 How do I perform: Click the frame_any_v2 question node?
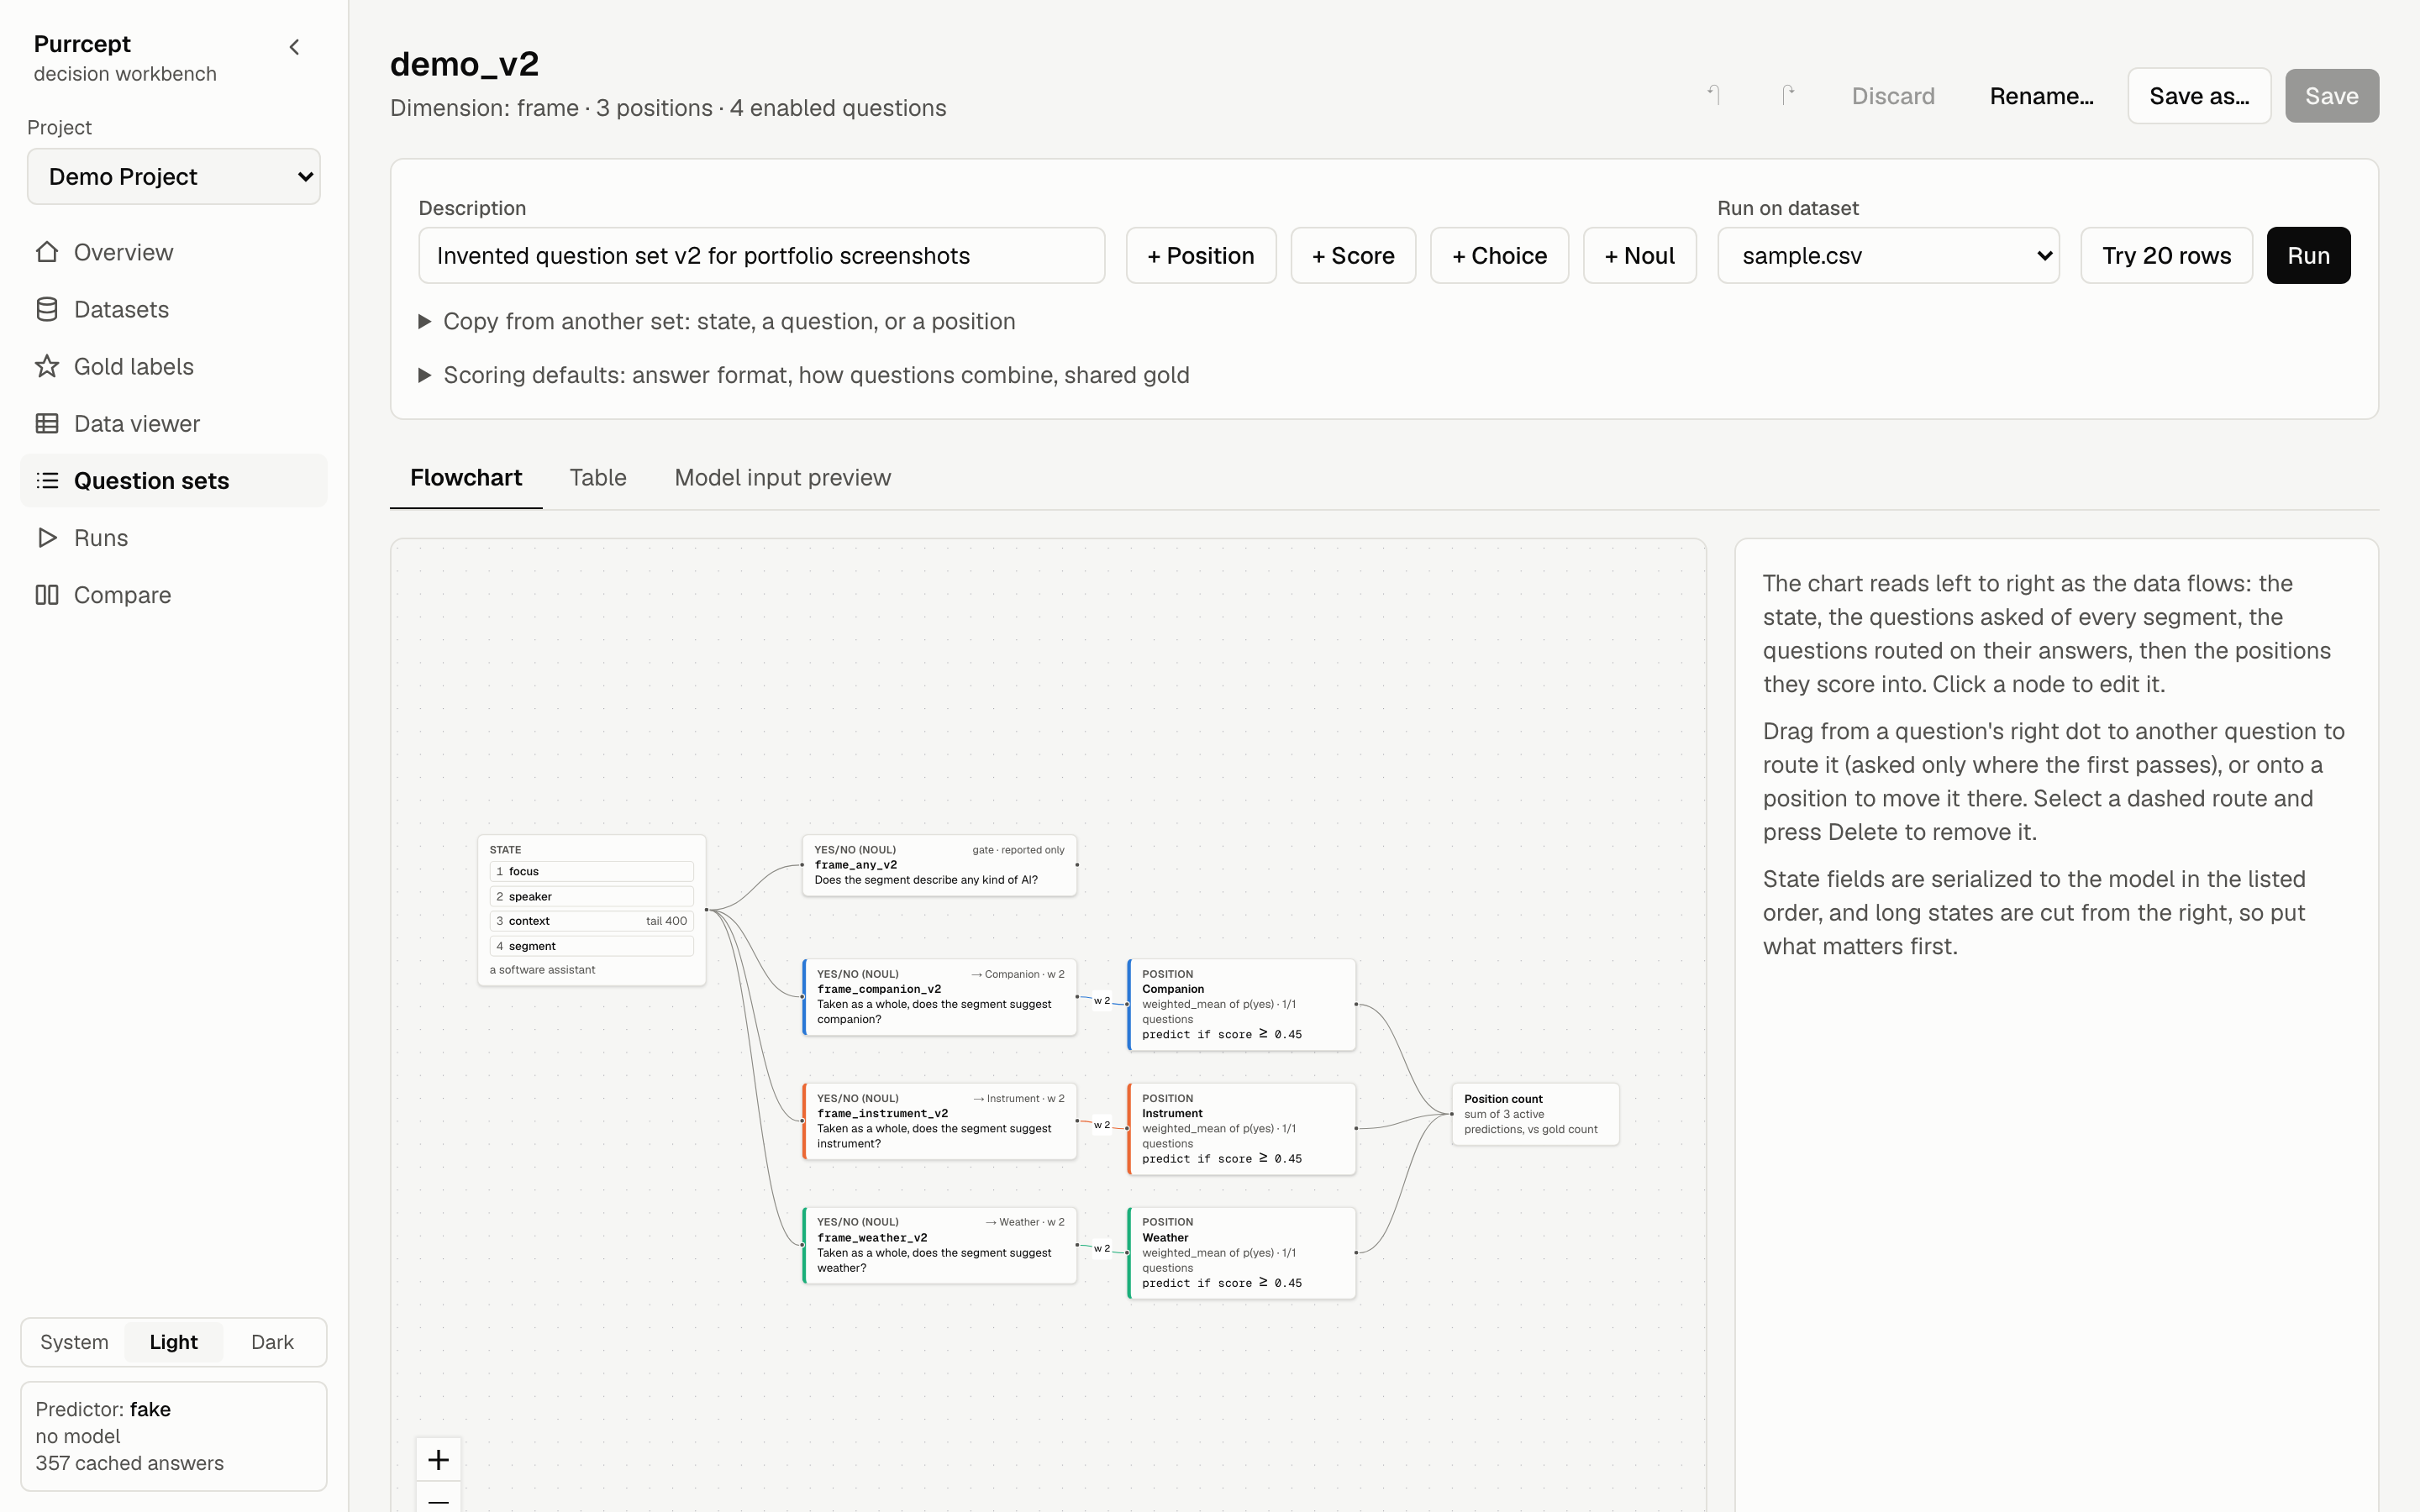(939, 865)
